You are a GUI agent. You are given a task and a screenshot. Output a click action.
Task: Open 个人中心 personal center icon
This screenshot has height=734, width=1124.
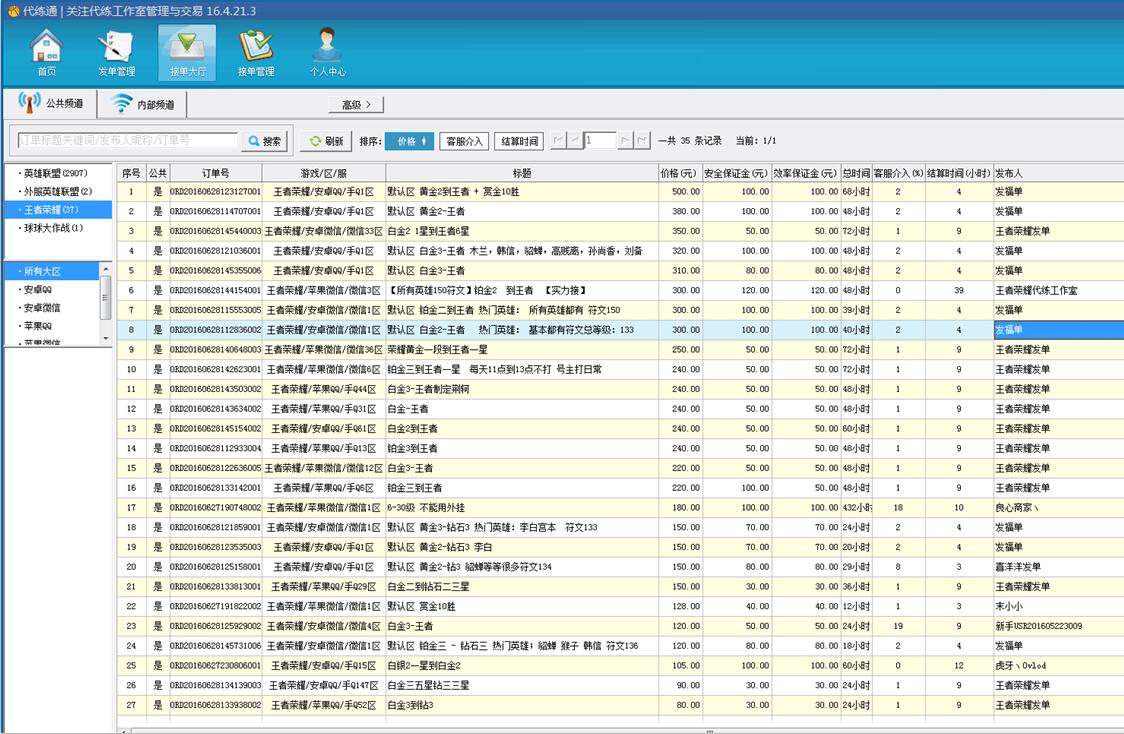pos(327,52)
